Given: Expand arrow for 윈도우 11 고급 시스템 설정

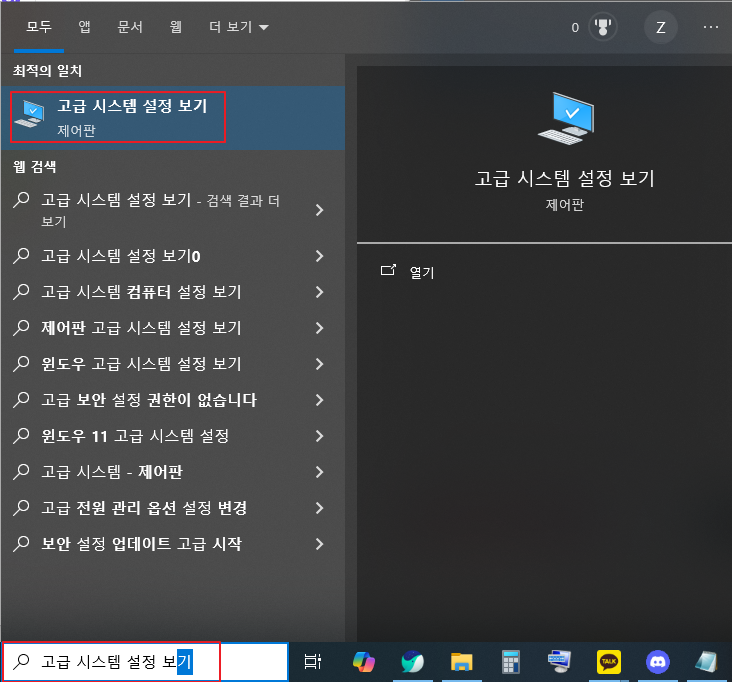Looking at the screenshot, I should click(x=319, y=436).
